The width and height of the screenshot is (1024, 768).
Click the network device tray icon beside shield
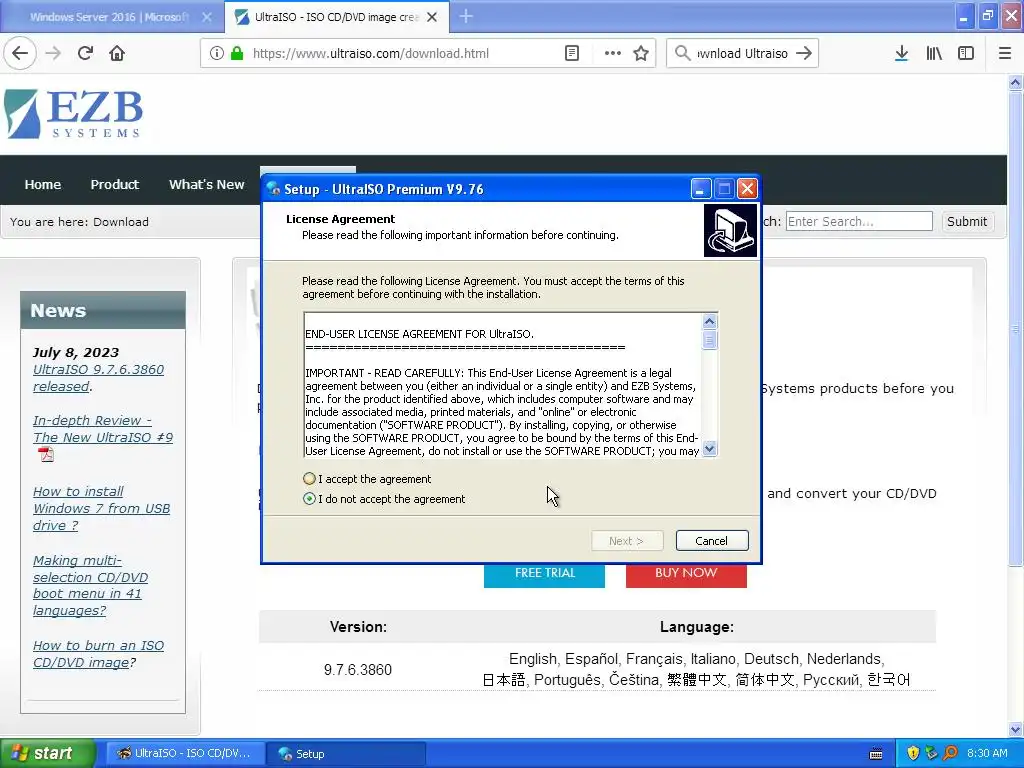pos(931,753)
